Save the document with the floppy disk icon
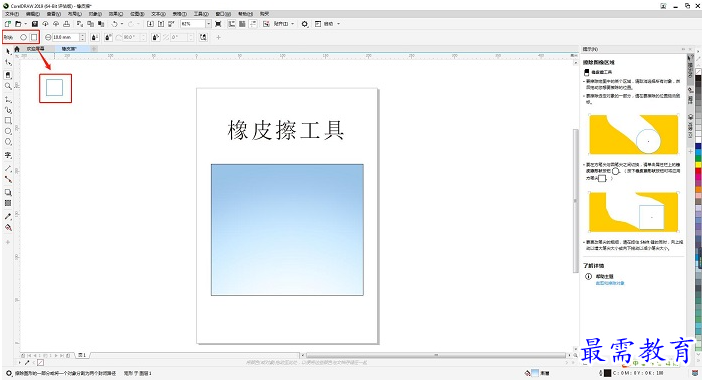This screenshot has width=702, height=382. (x=34, y=24)
